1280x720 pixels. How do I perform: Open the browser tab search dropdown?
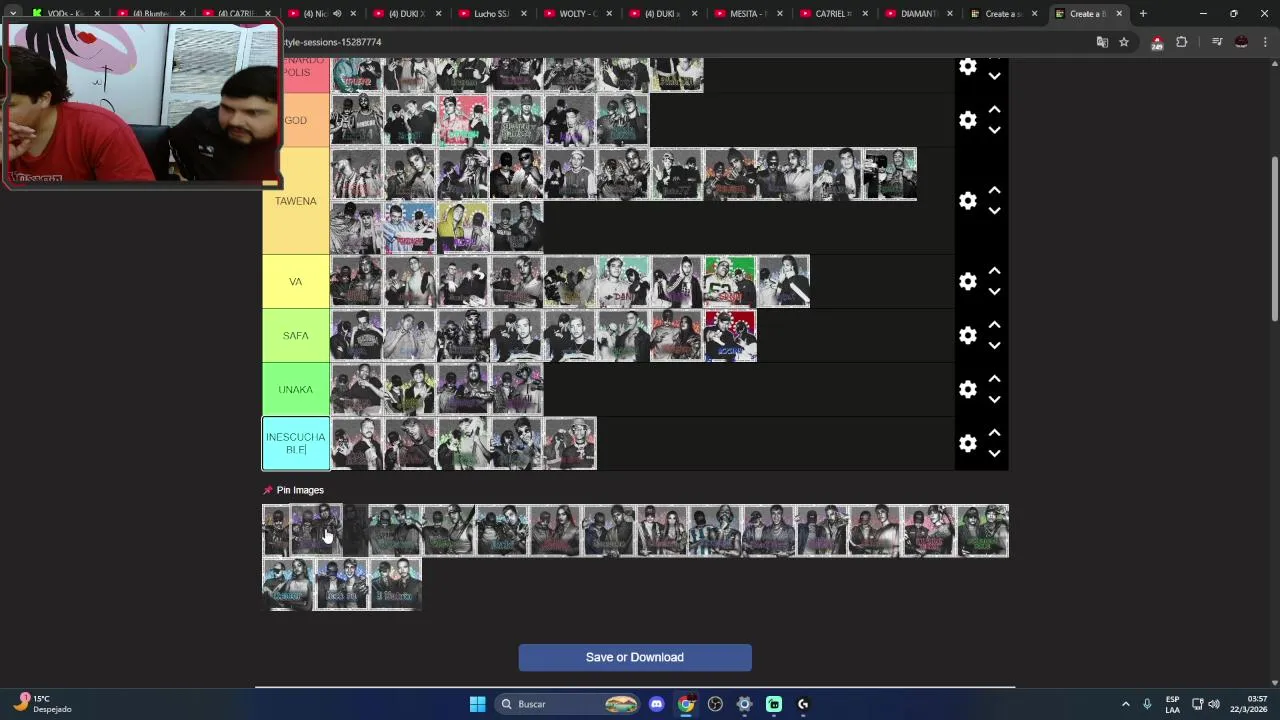click(12, 14)
